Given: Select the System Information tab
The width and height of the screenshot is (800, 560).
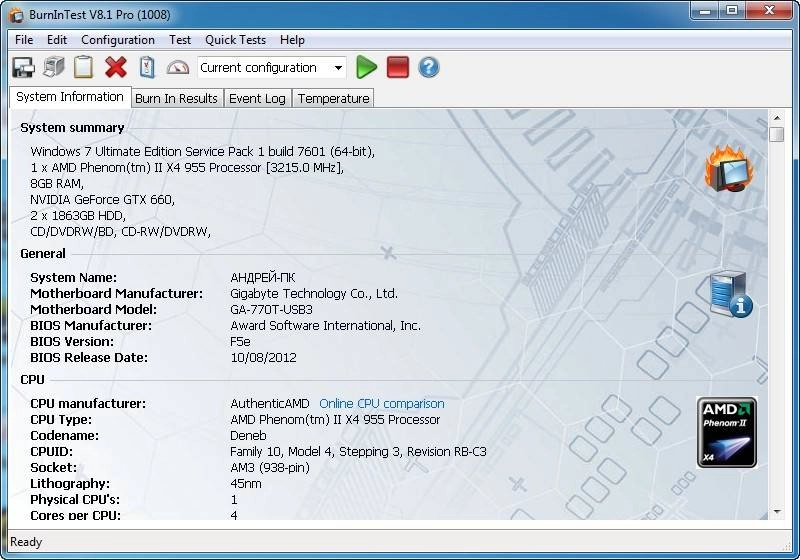Looking at the screenshot, I should click(70, 97).
